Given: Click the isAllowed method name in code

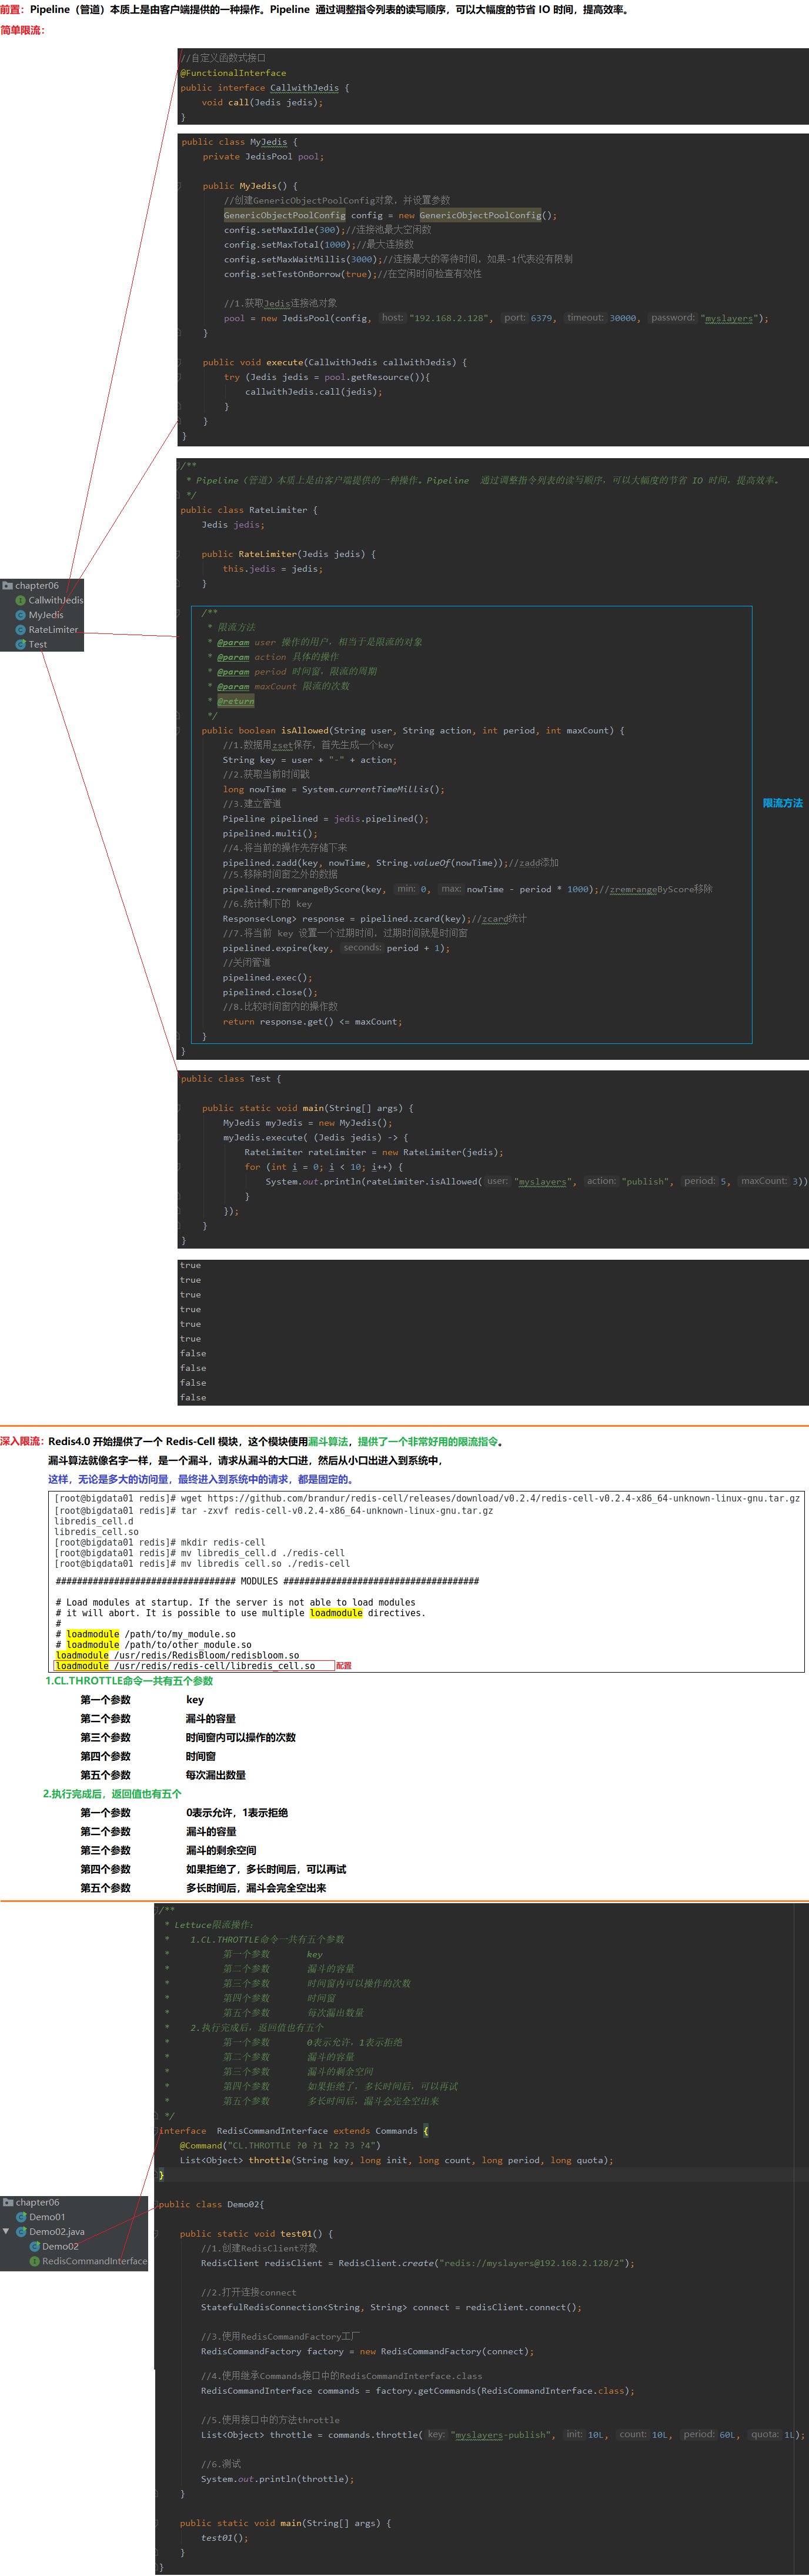Looking at the screenshot, I should [303, 730].
